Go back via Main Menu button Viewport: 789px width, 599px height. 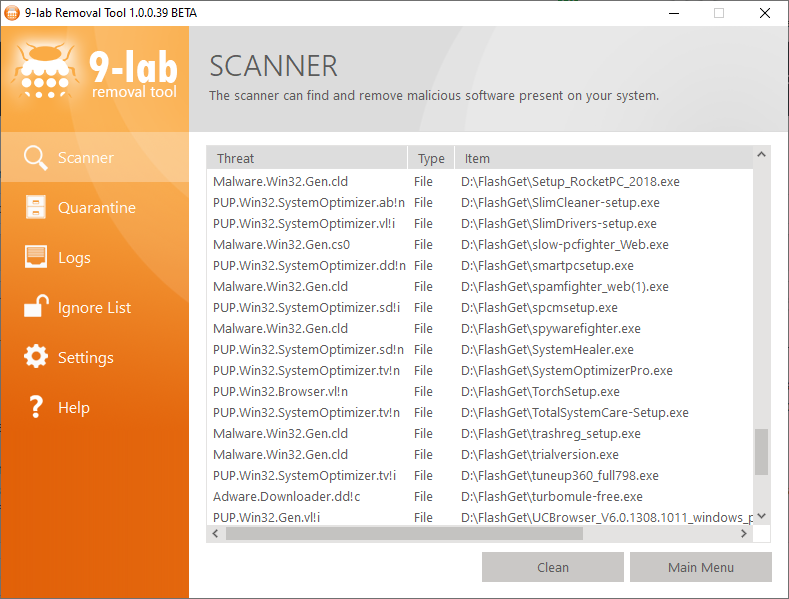click(x=700, y=567)
